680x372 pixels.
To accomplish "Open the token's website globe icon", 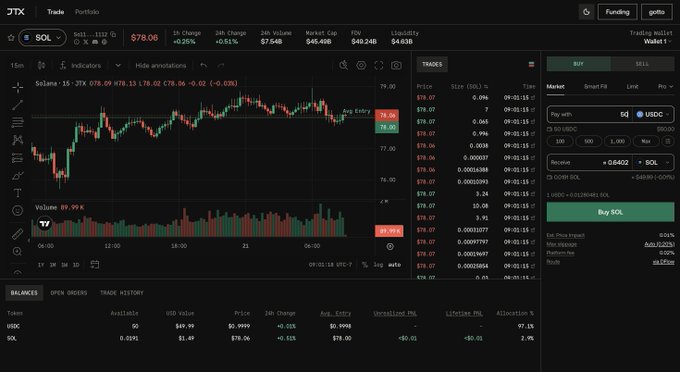I will pyautogui.click(x=104, y=42).
